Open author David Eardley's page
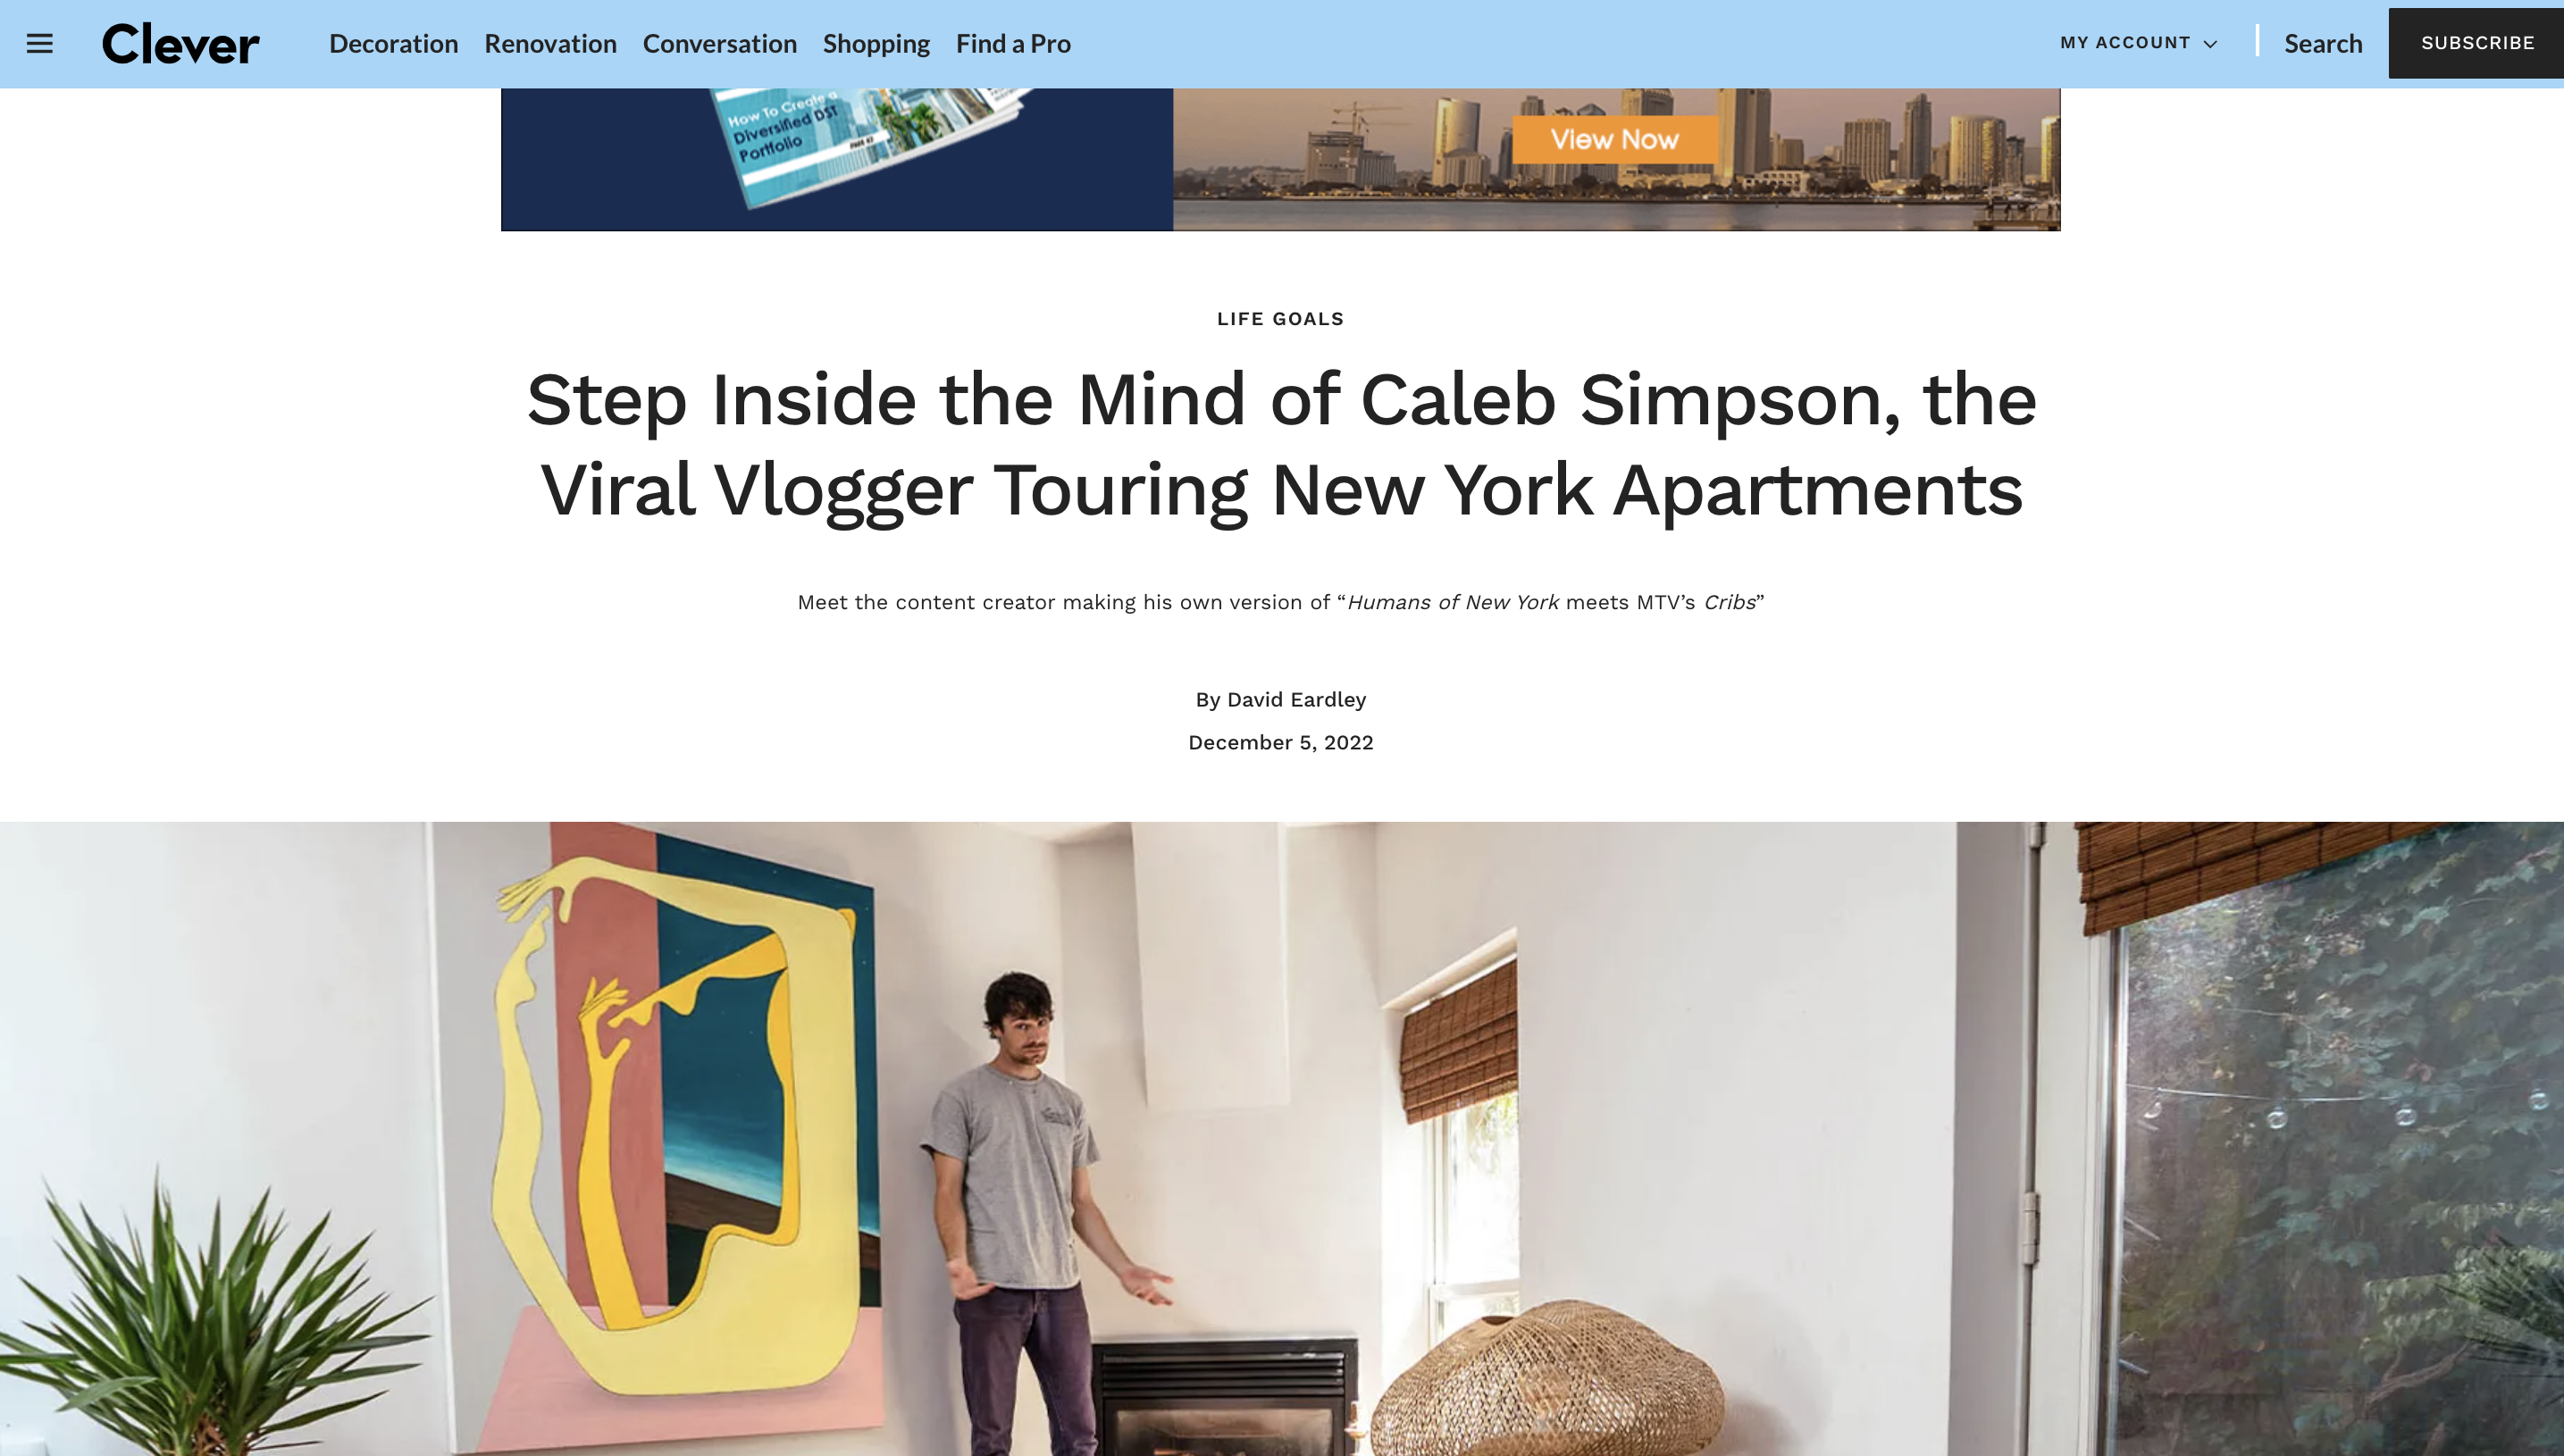This screenshot has height=1456, width=2564. pyautogui.click(x=1296, y=700)
